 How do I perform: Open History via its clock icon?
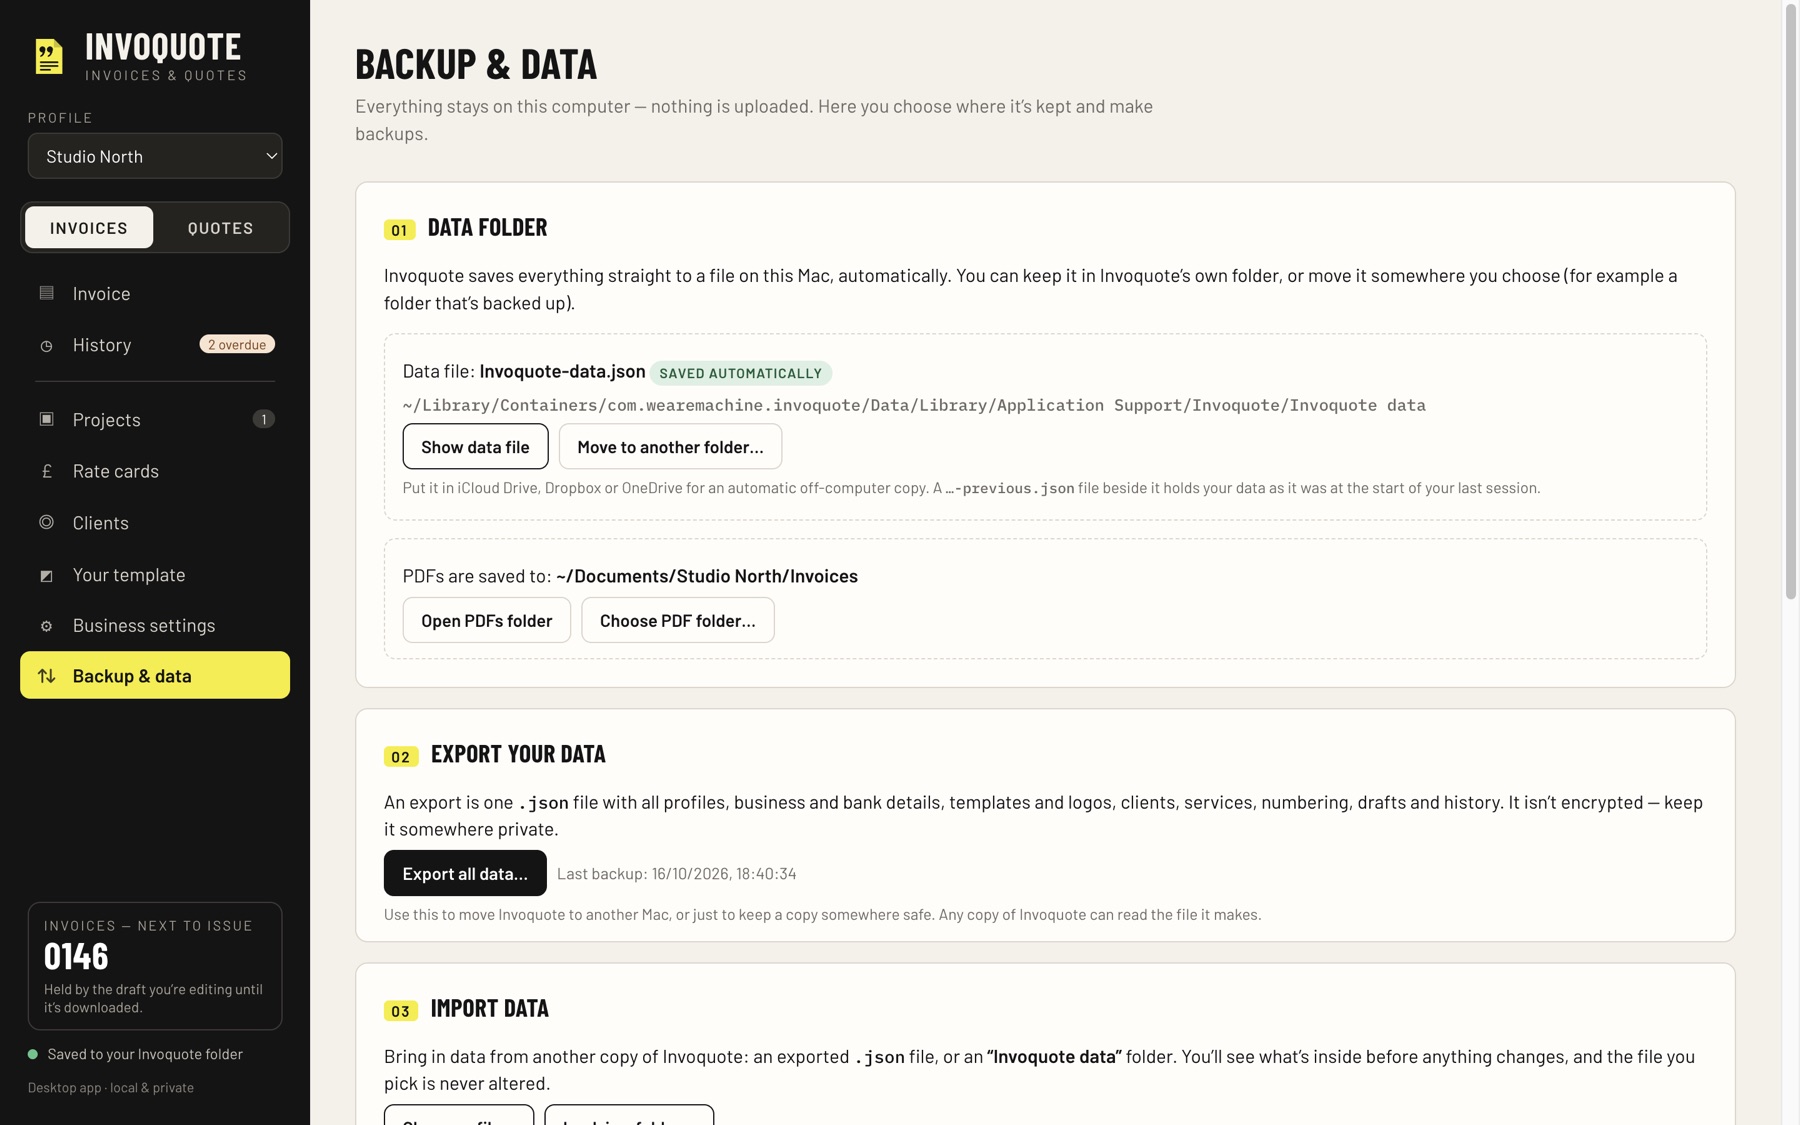point(46,345)
